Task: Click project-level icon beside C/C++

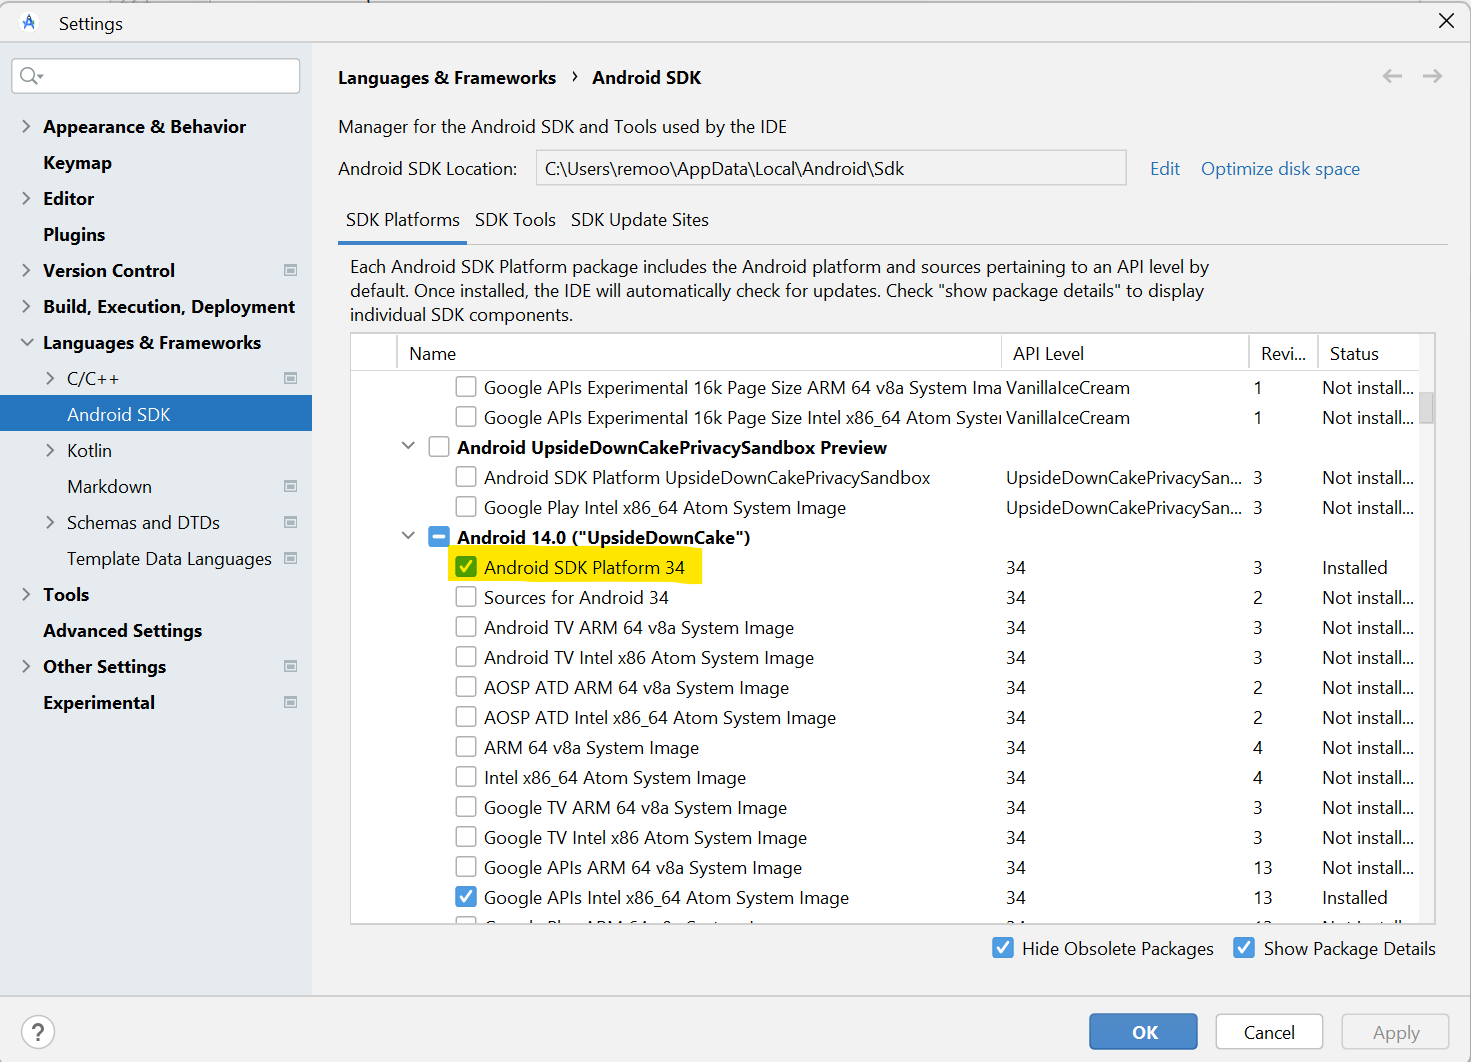Action: pos(291,378)
